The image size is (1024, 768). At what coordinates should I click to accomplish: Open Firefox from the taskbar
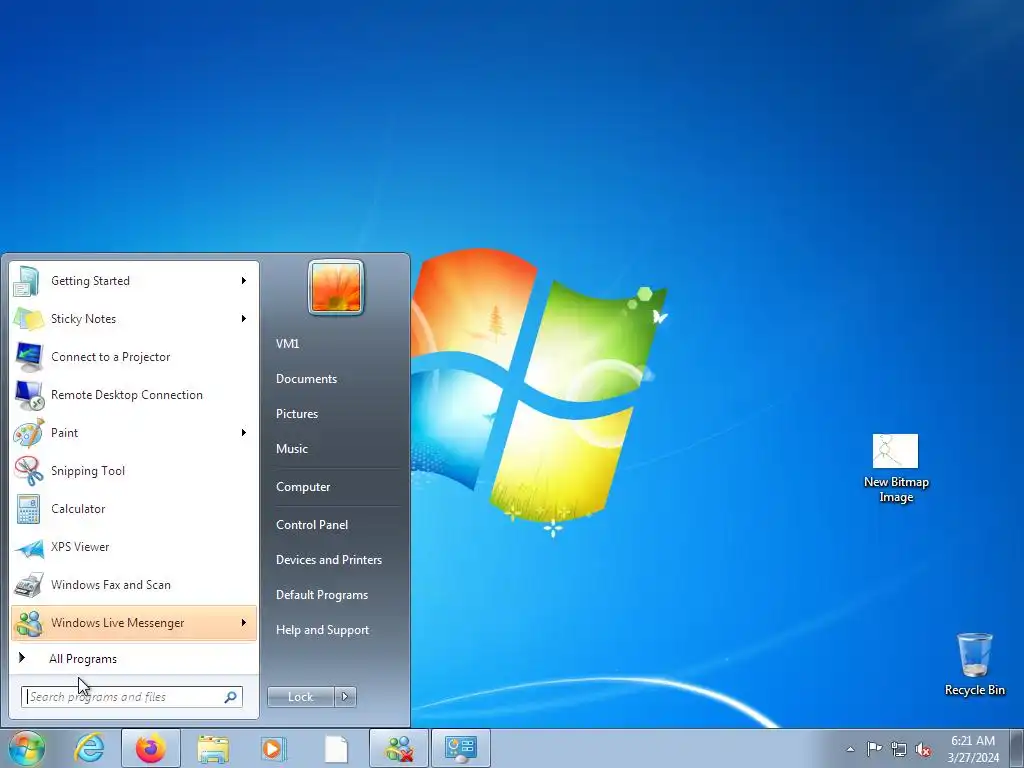point(151,748)
